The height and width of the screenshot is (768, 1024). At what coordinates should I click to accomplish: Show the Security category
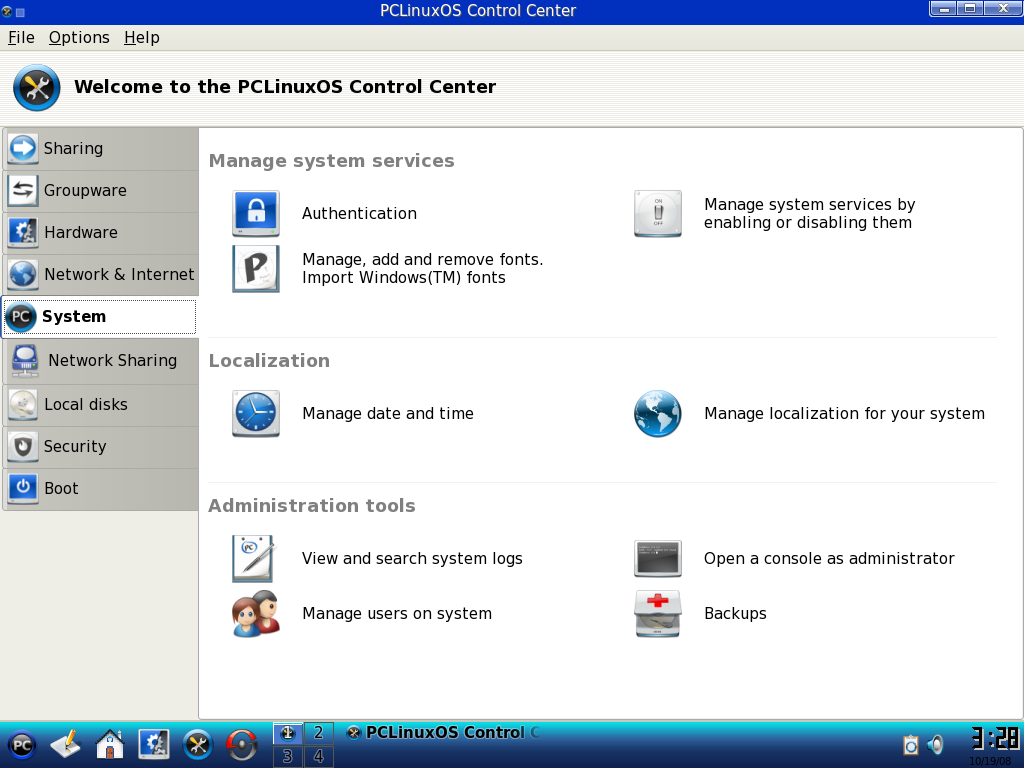click(x=101, y=447)
